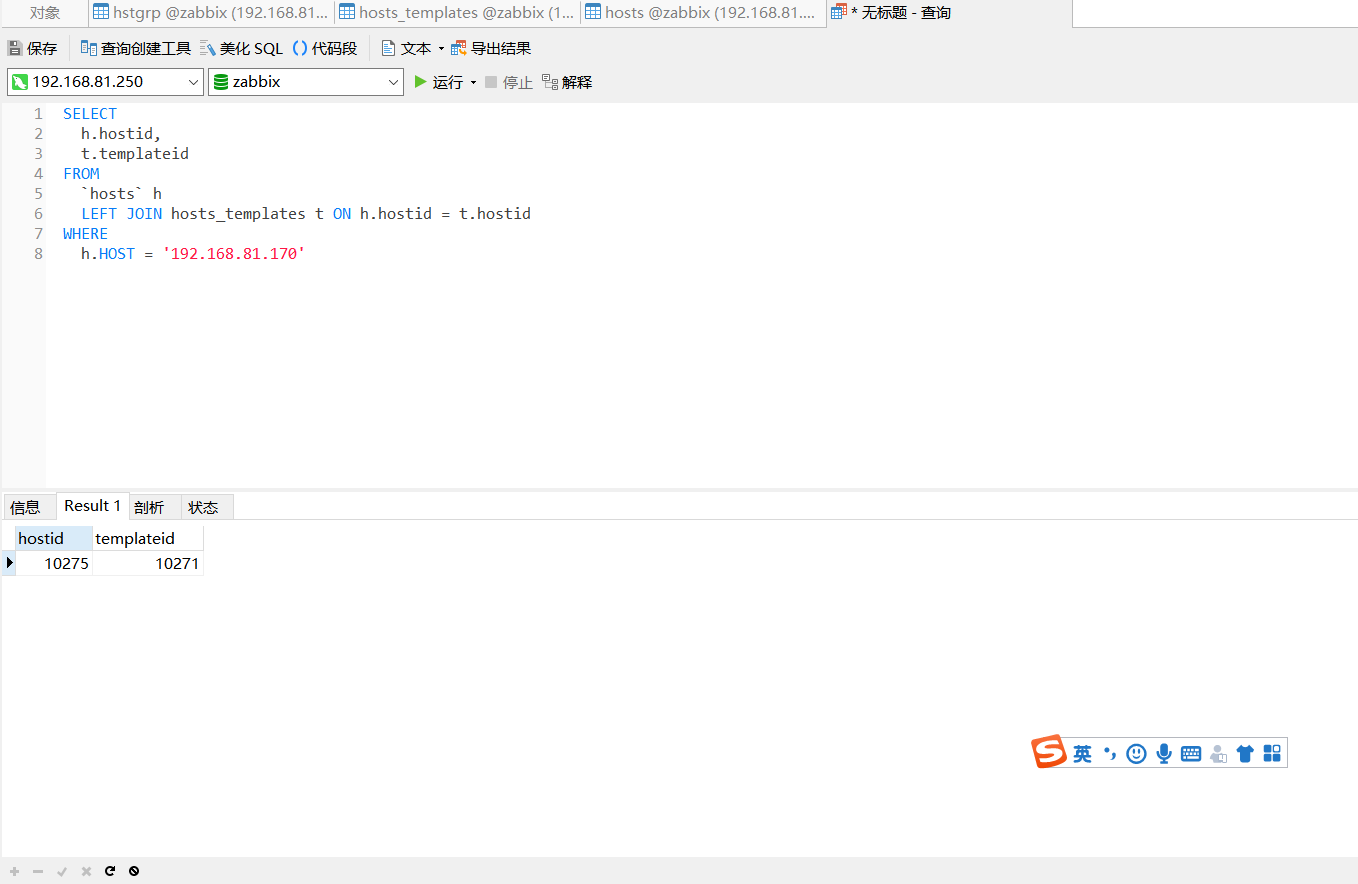Select the cell with value 10271

pyautogui.click(x=148, y=563)
